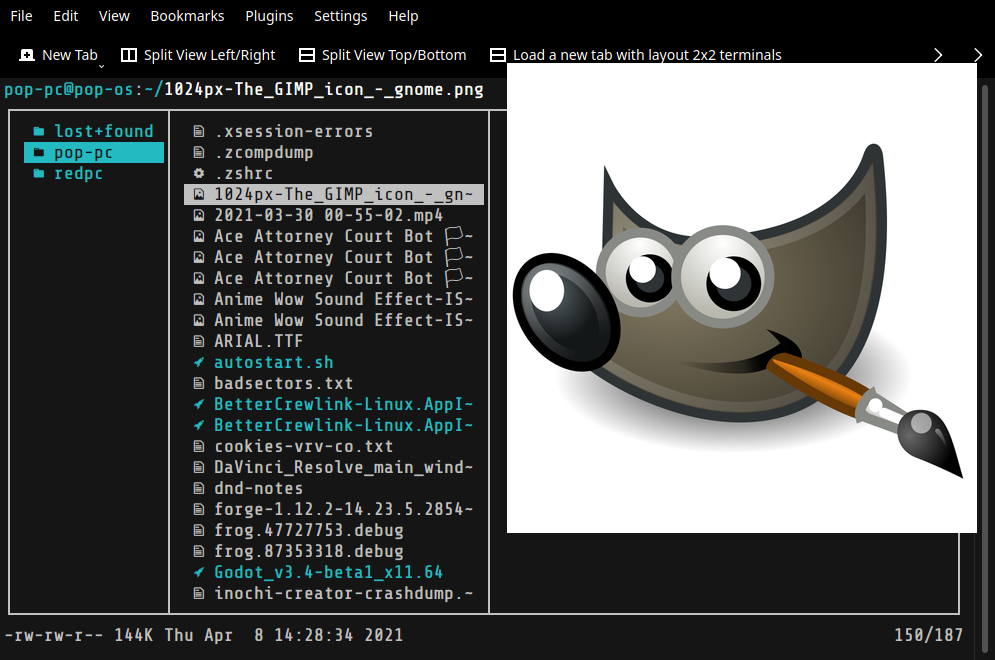
Task: Expand the second chevron at toolbar end
Action: tap(978, 55)
